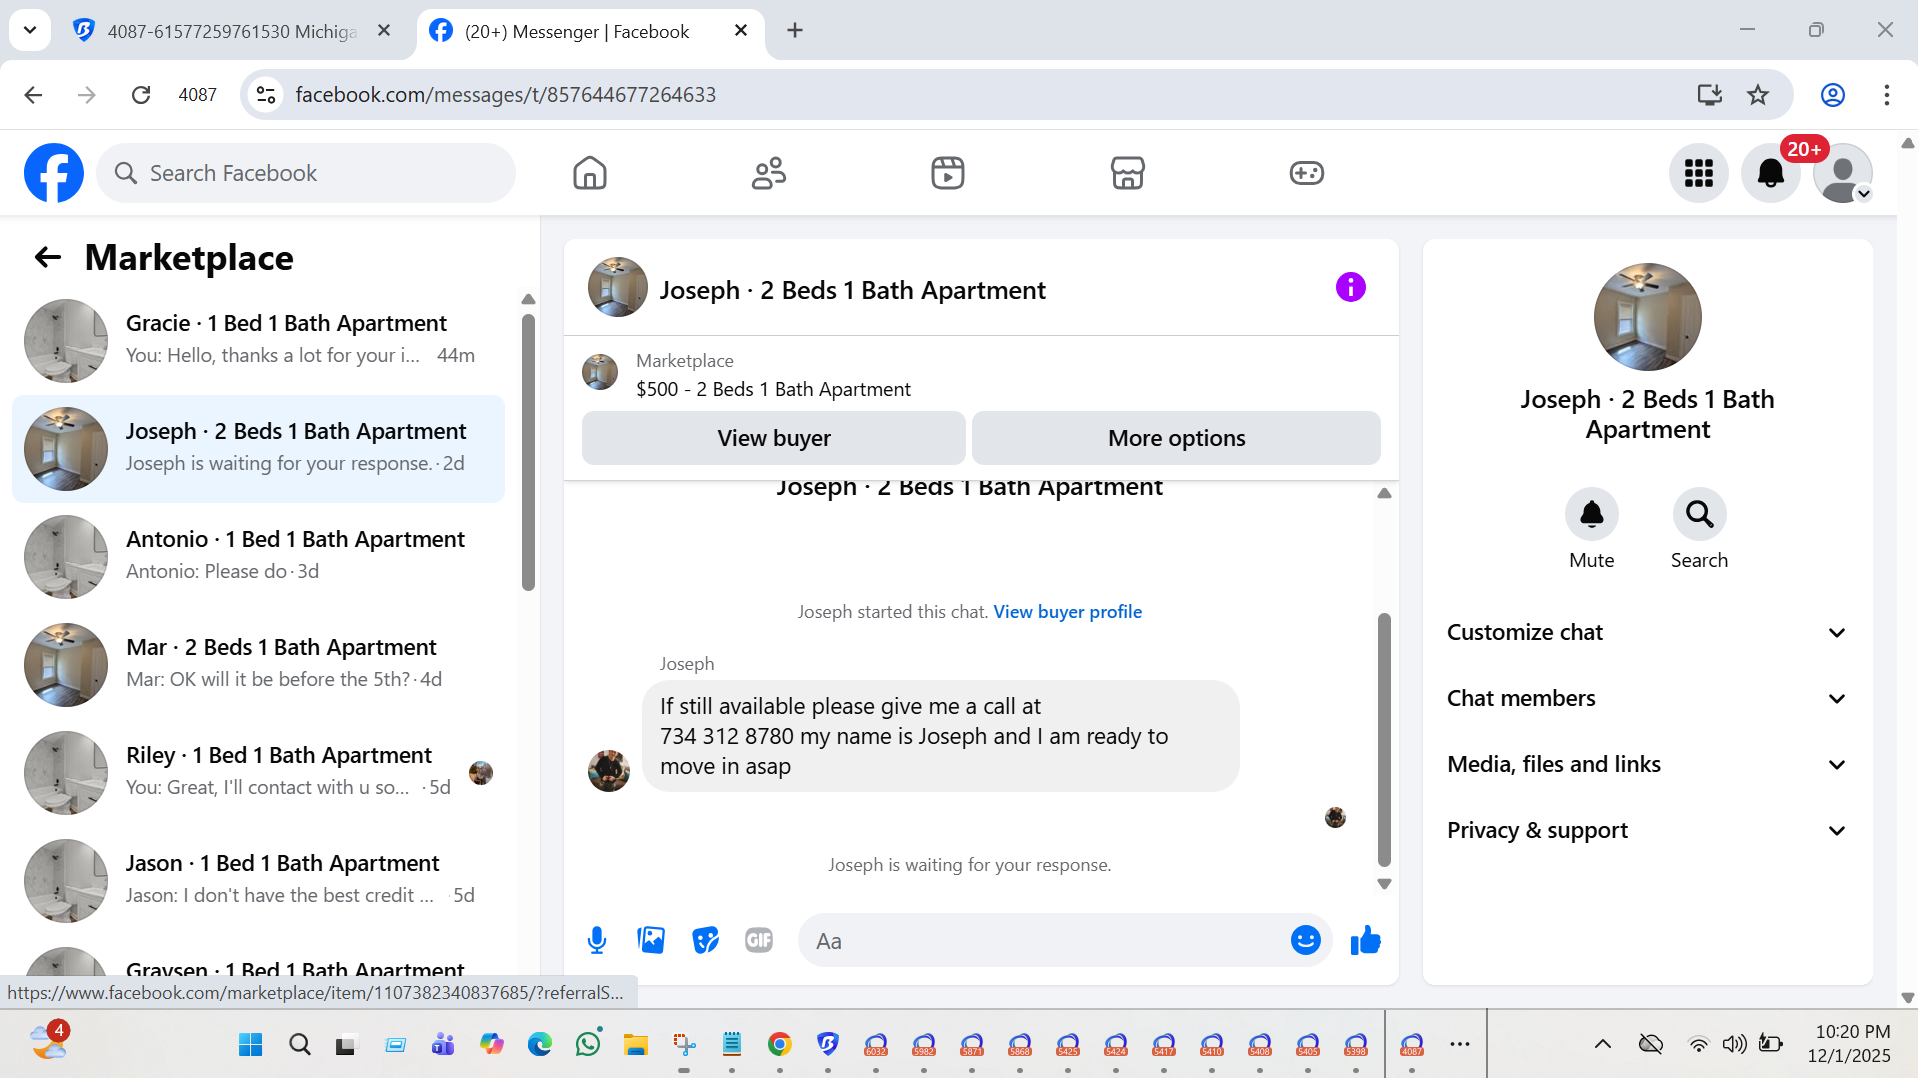The image size is (1918, 1078).
Task: Click the message thread scroll-down arrow
Action: click(1384, 884)
